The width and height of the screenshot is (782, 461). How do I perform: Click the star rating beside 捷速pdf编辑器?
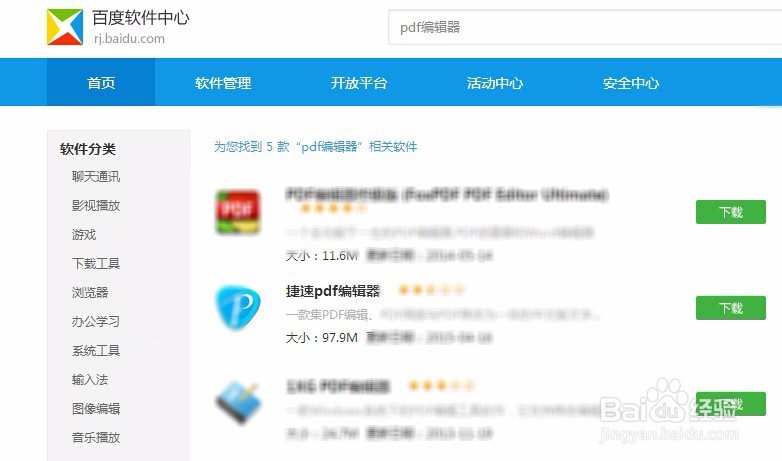point(431,289)
